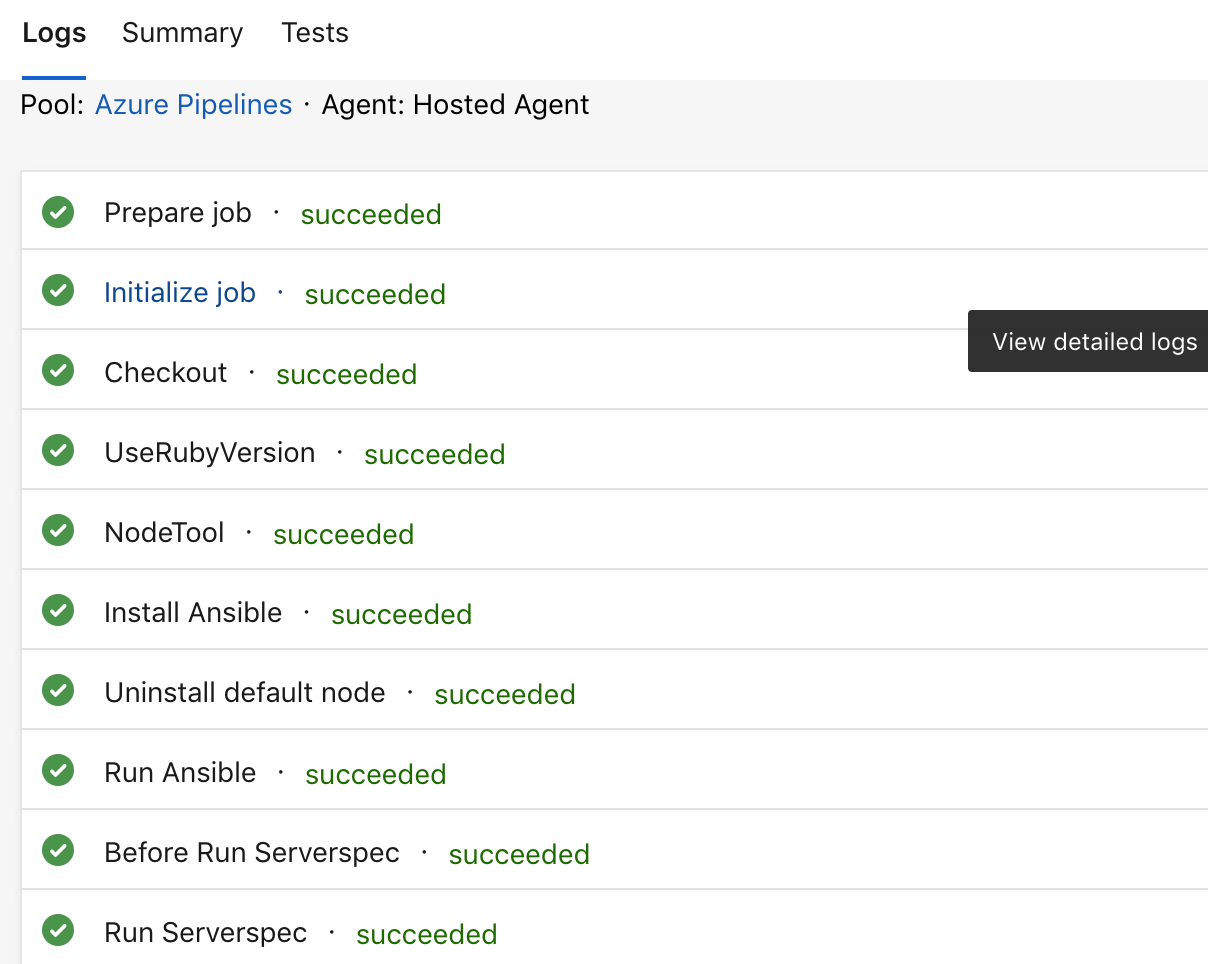
Task: Select the Run Ansible step row
Action: point(180,772)
